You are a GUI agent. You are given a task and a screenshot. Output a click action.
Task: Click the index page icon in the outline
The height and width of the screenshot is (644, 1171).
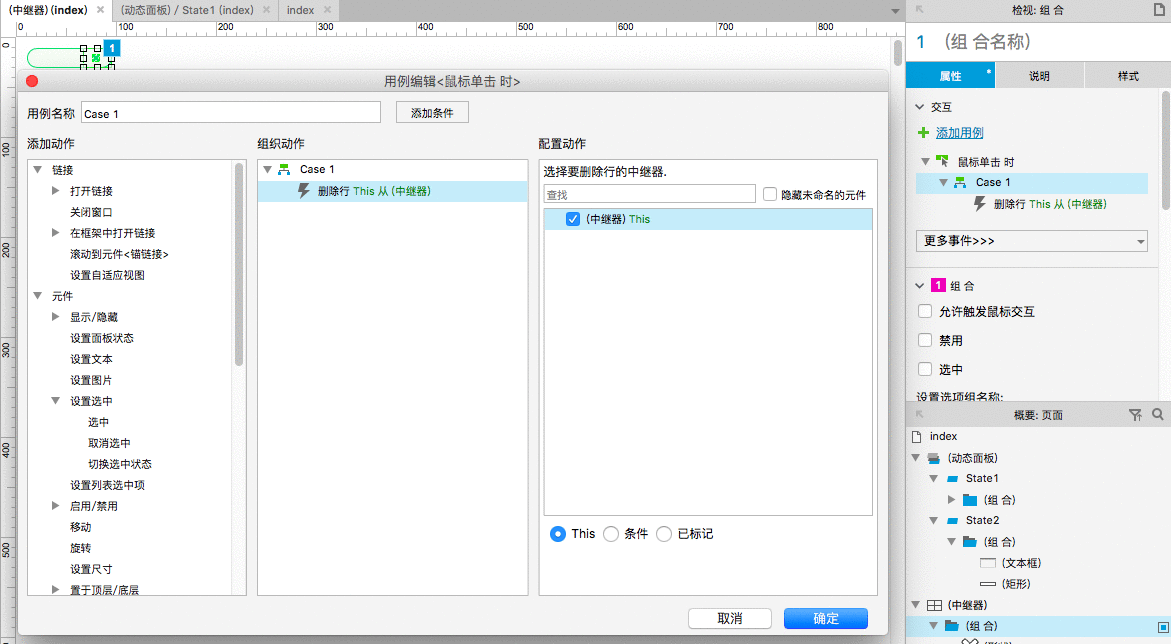click(917, 436)
